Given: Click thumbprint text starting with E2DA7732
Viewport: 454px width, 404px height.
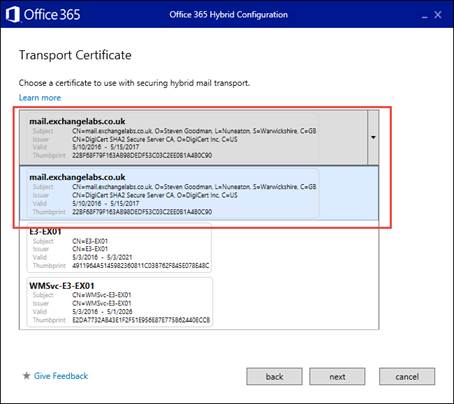Looking at the screenshot, I should (x=141, y=320).
